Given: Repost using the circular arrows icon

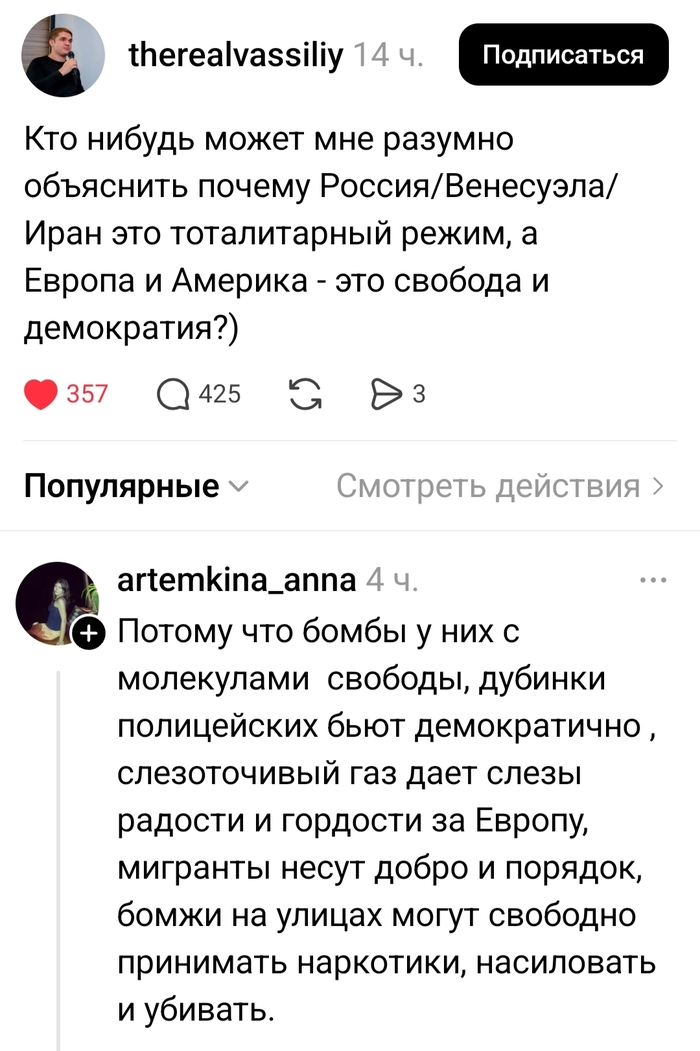Looking at the screenshot, I should point(306,393).
